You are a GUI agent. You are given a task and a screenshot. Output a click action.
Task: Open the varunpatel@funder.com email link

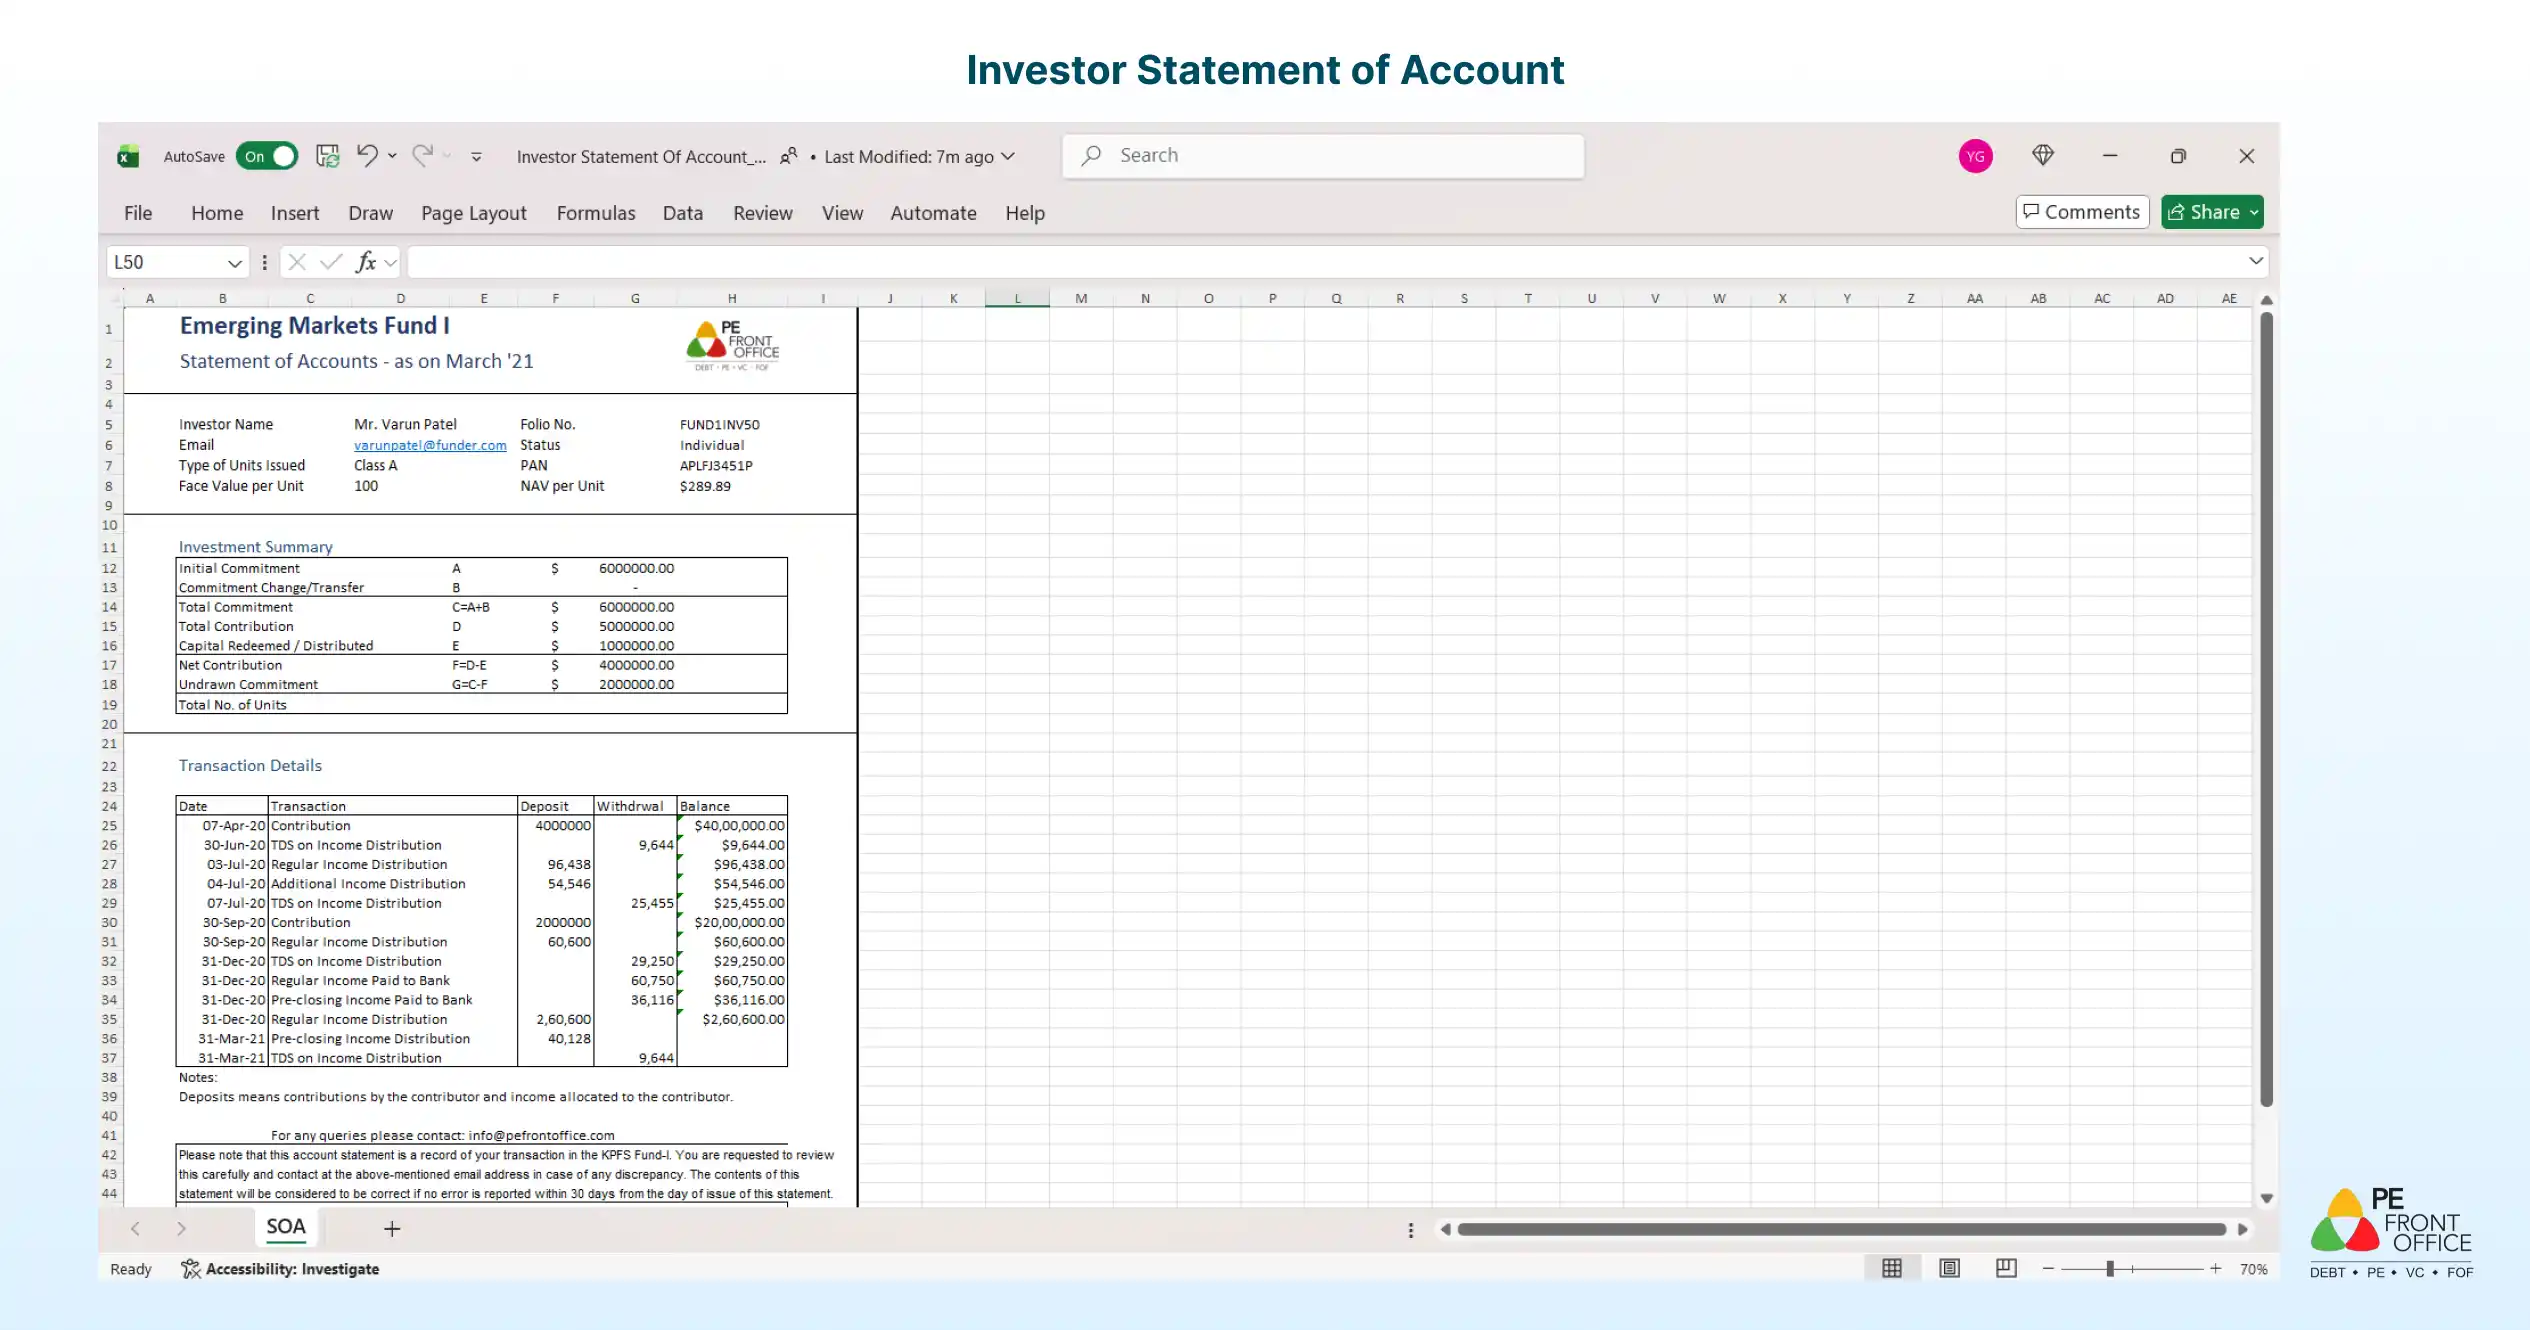pyautogui.click(x=430, y=445)
